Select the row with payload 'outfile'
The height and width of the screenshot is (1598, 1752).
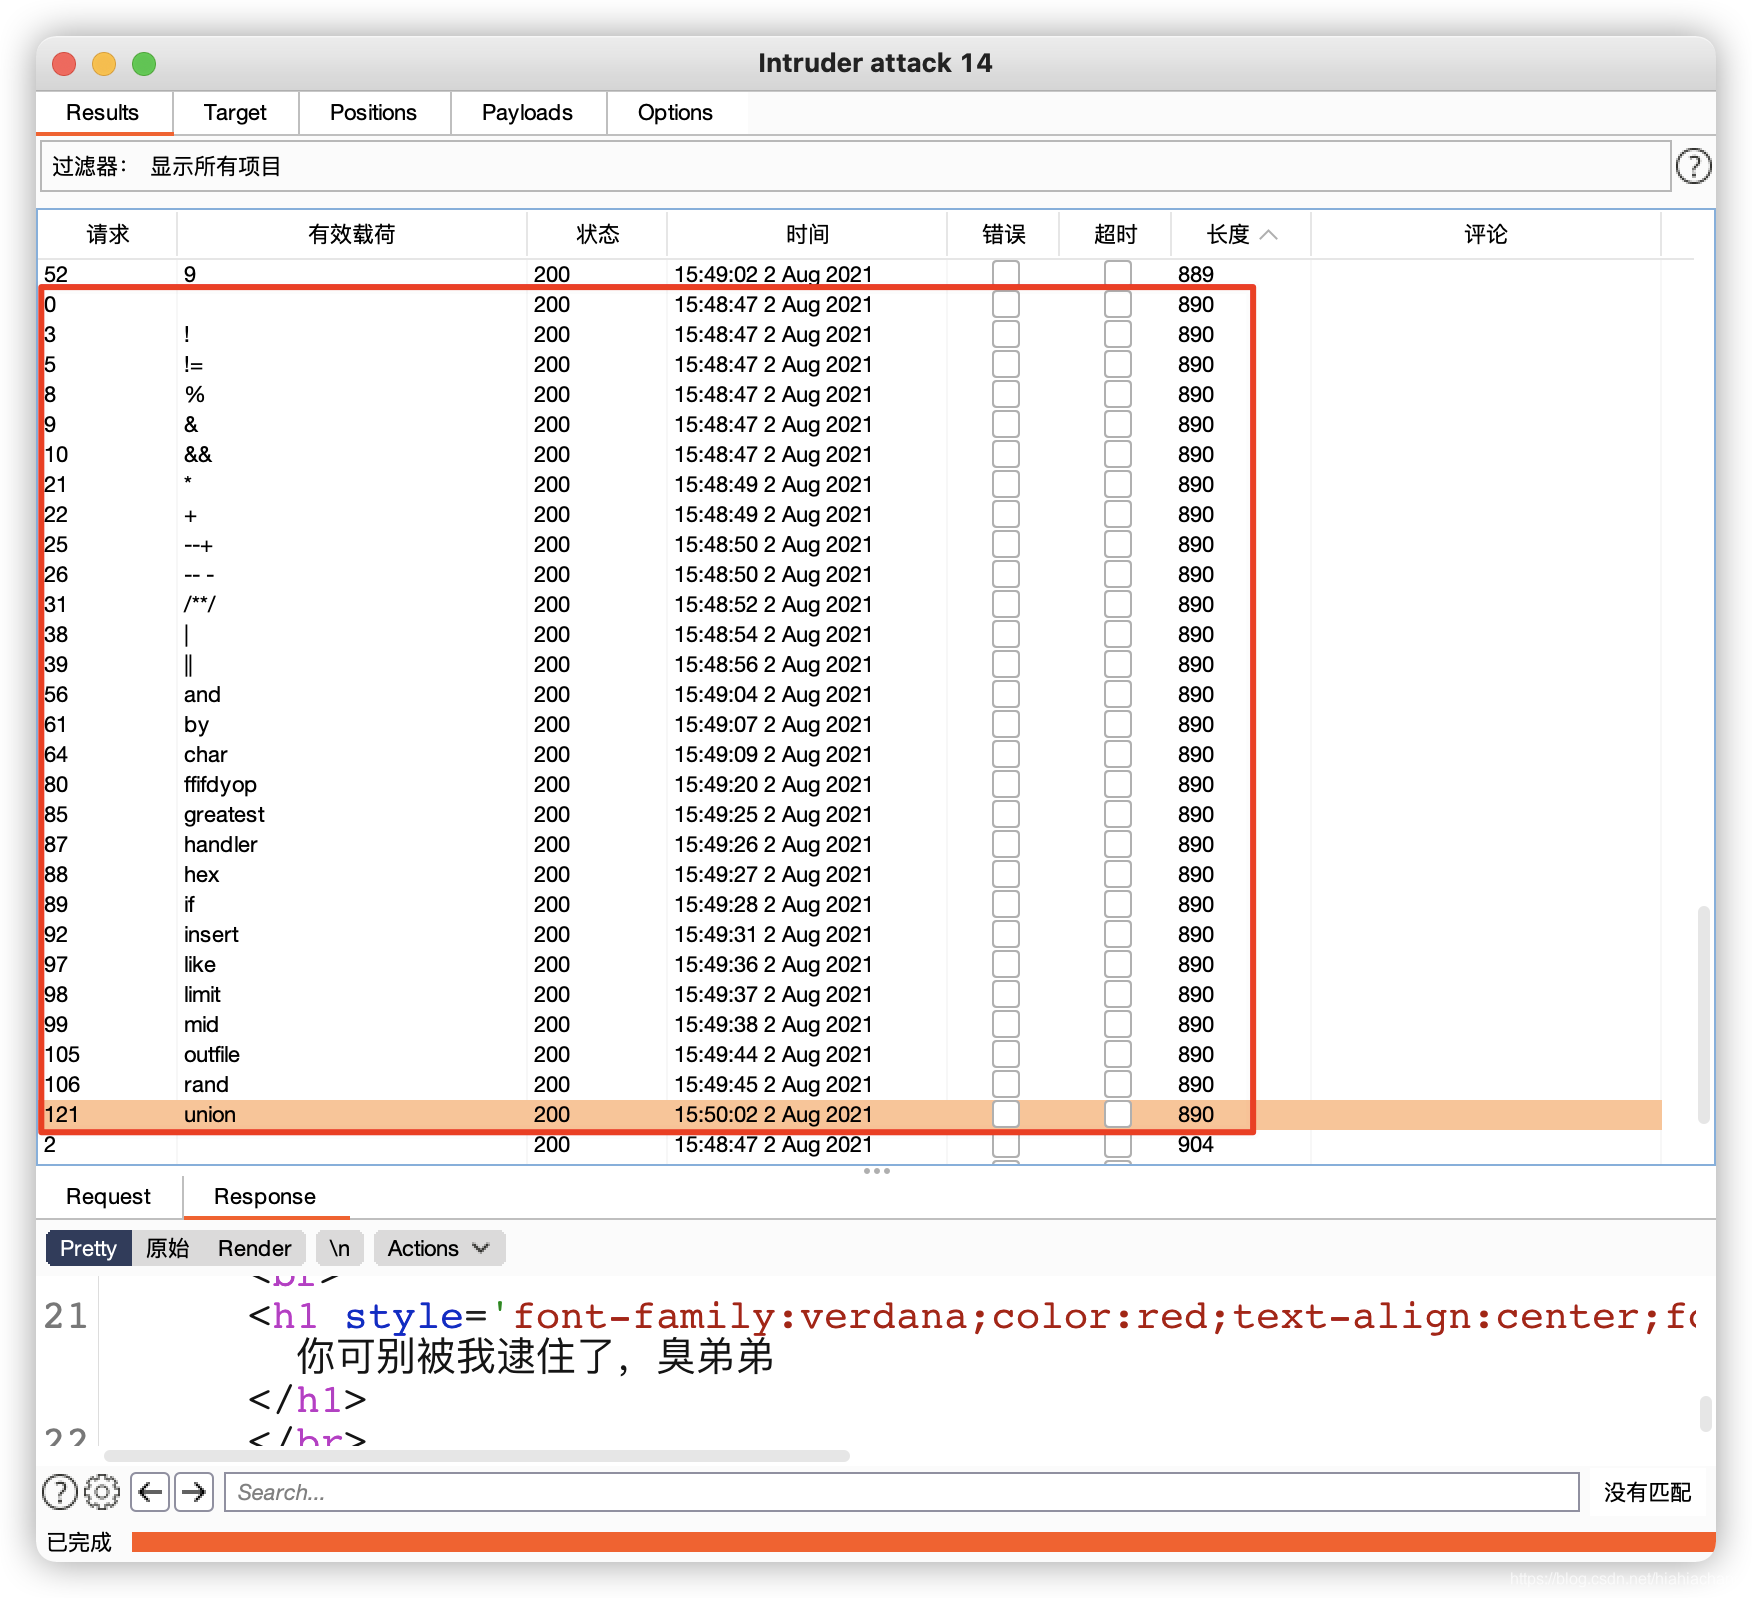tap(851, 1054)
